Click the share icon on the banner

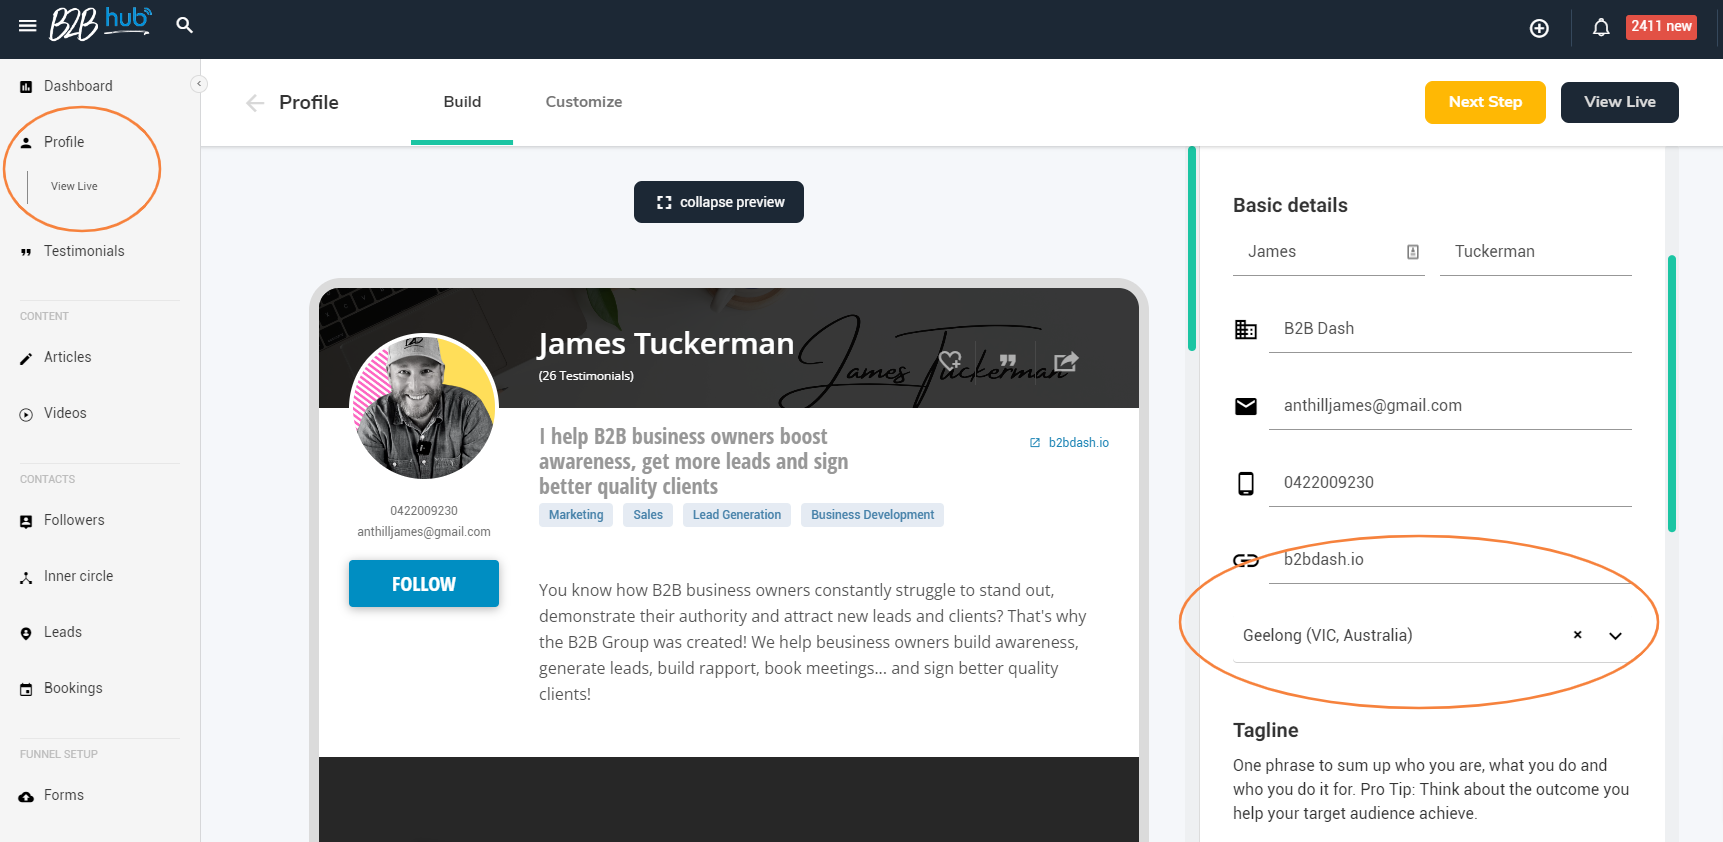click(1066, 361)
